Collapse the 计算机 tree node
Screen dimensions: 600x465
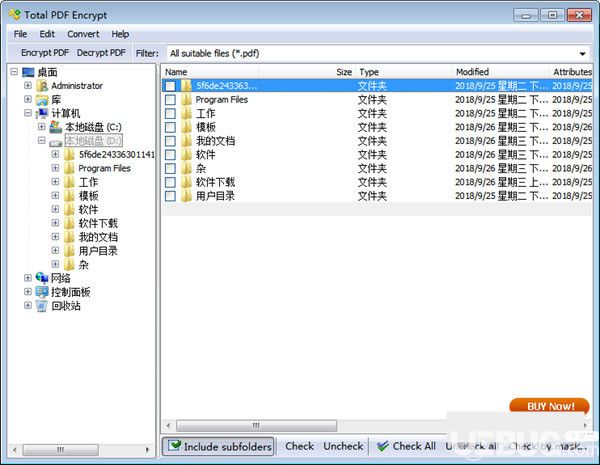pos(28,113)
